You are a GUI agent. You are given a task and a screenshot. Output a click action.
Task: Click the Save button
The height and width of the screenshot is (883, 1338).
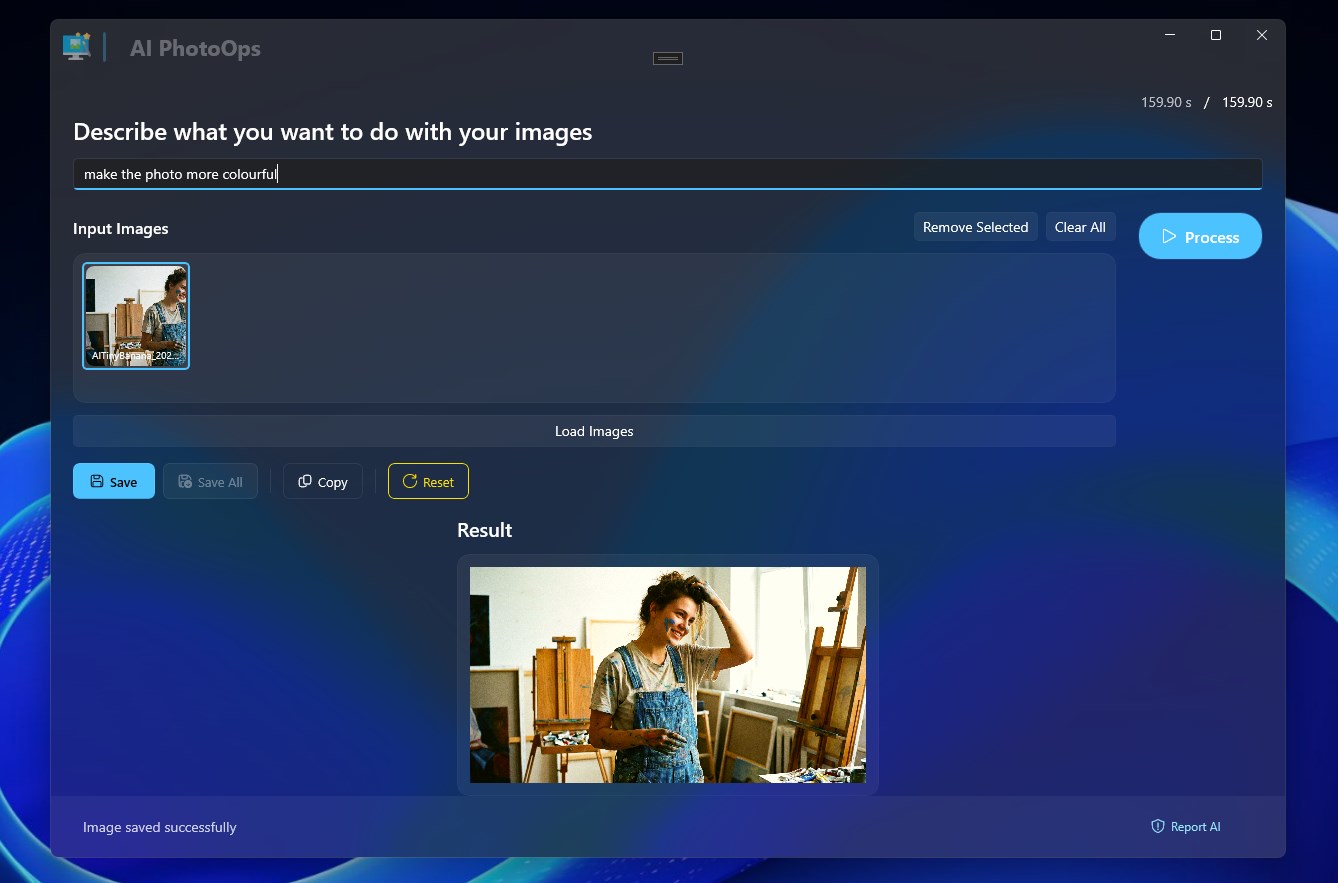(x=113, y=481)
